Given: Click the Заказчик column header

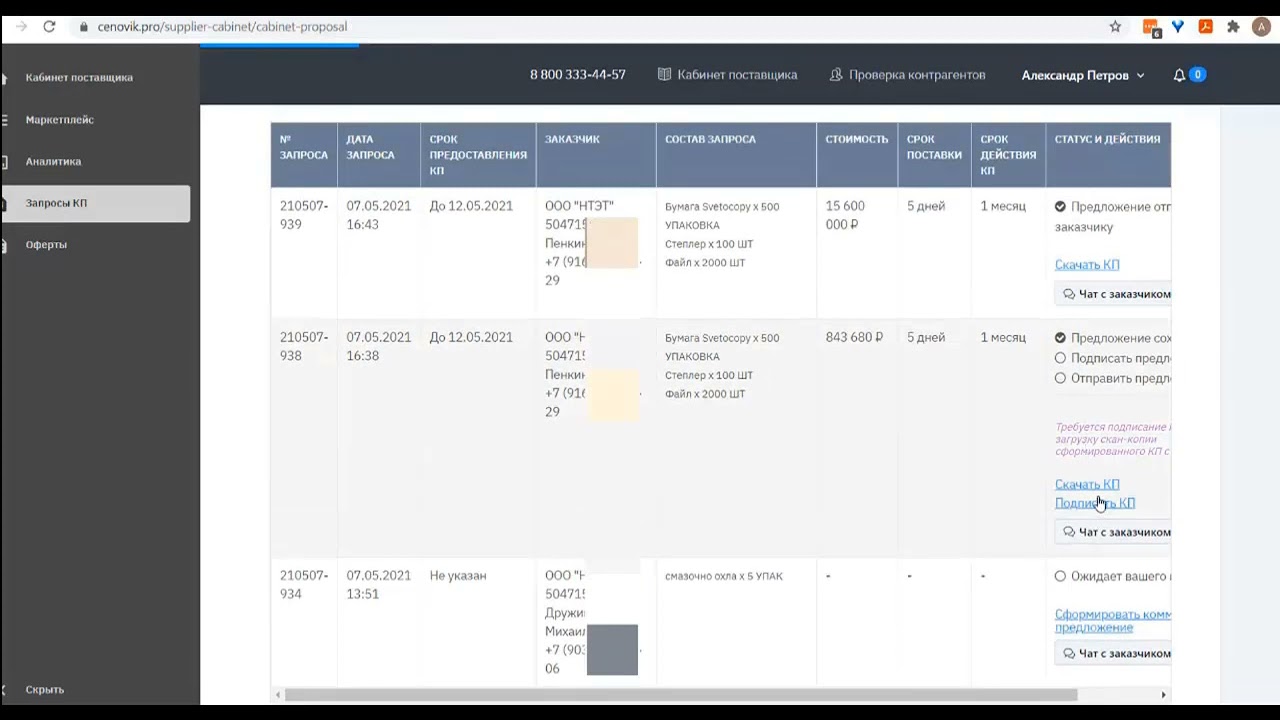Looking at the screenshot, I should [x=596, y=155].
